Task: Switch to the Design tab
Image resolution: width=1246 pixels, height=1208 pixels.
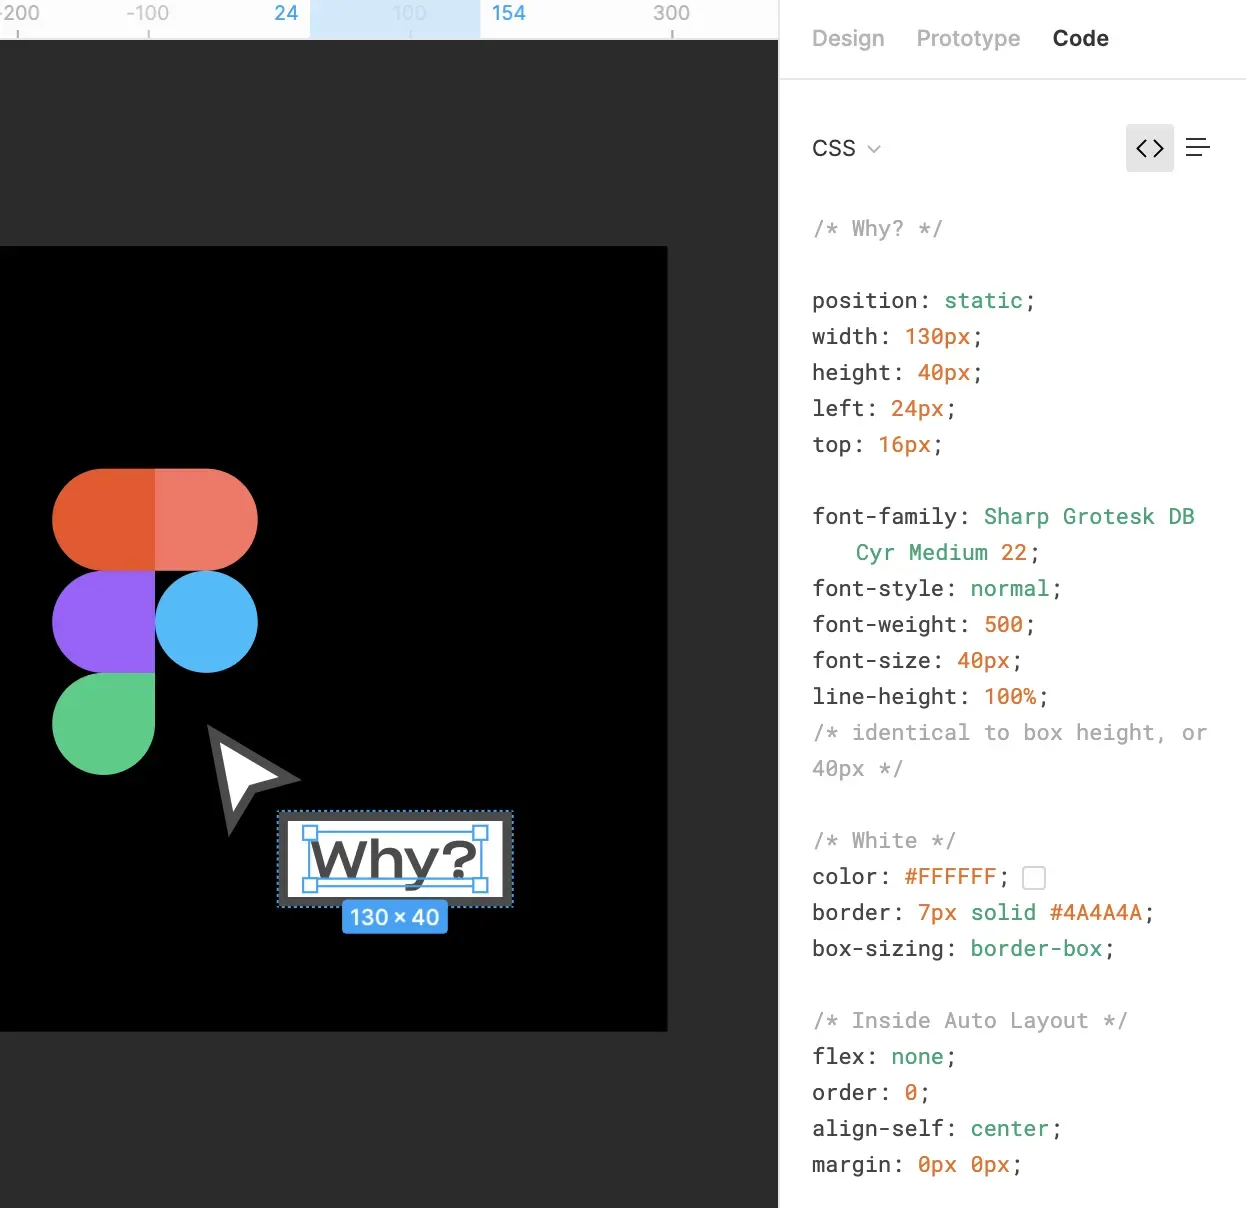Action: (848, 38)
